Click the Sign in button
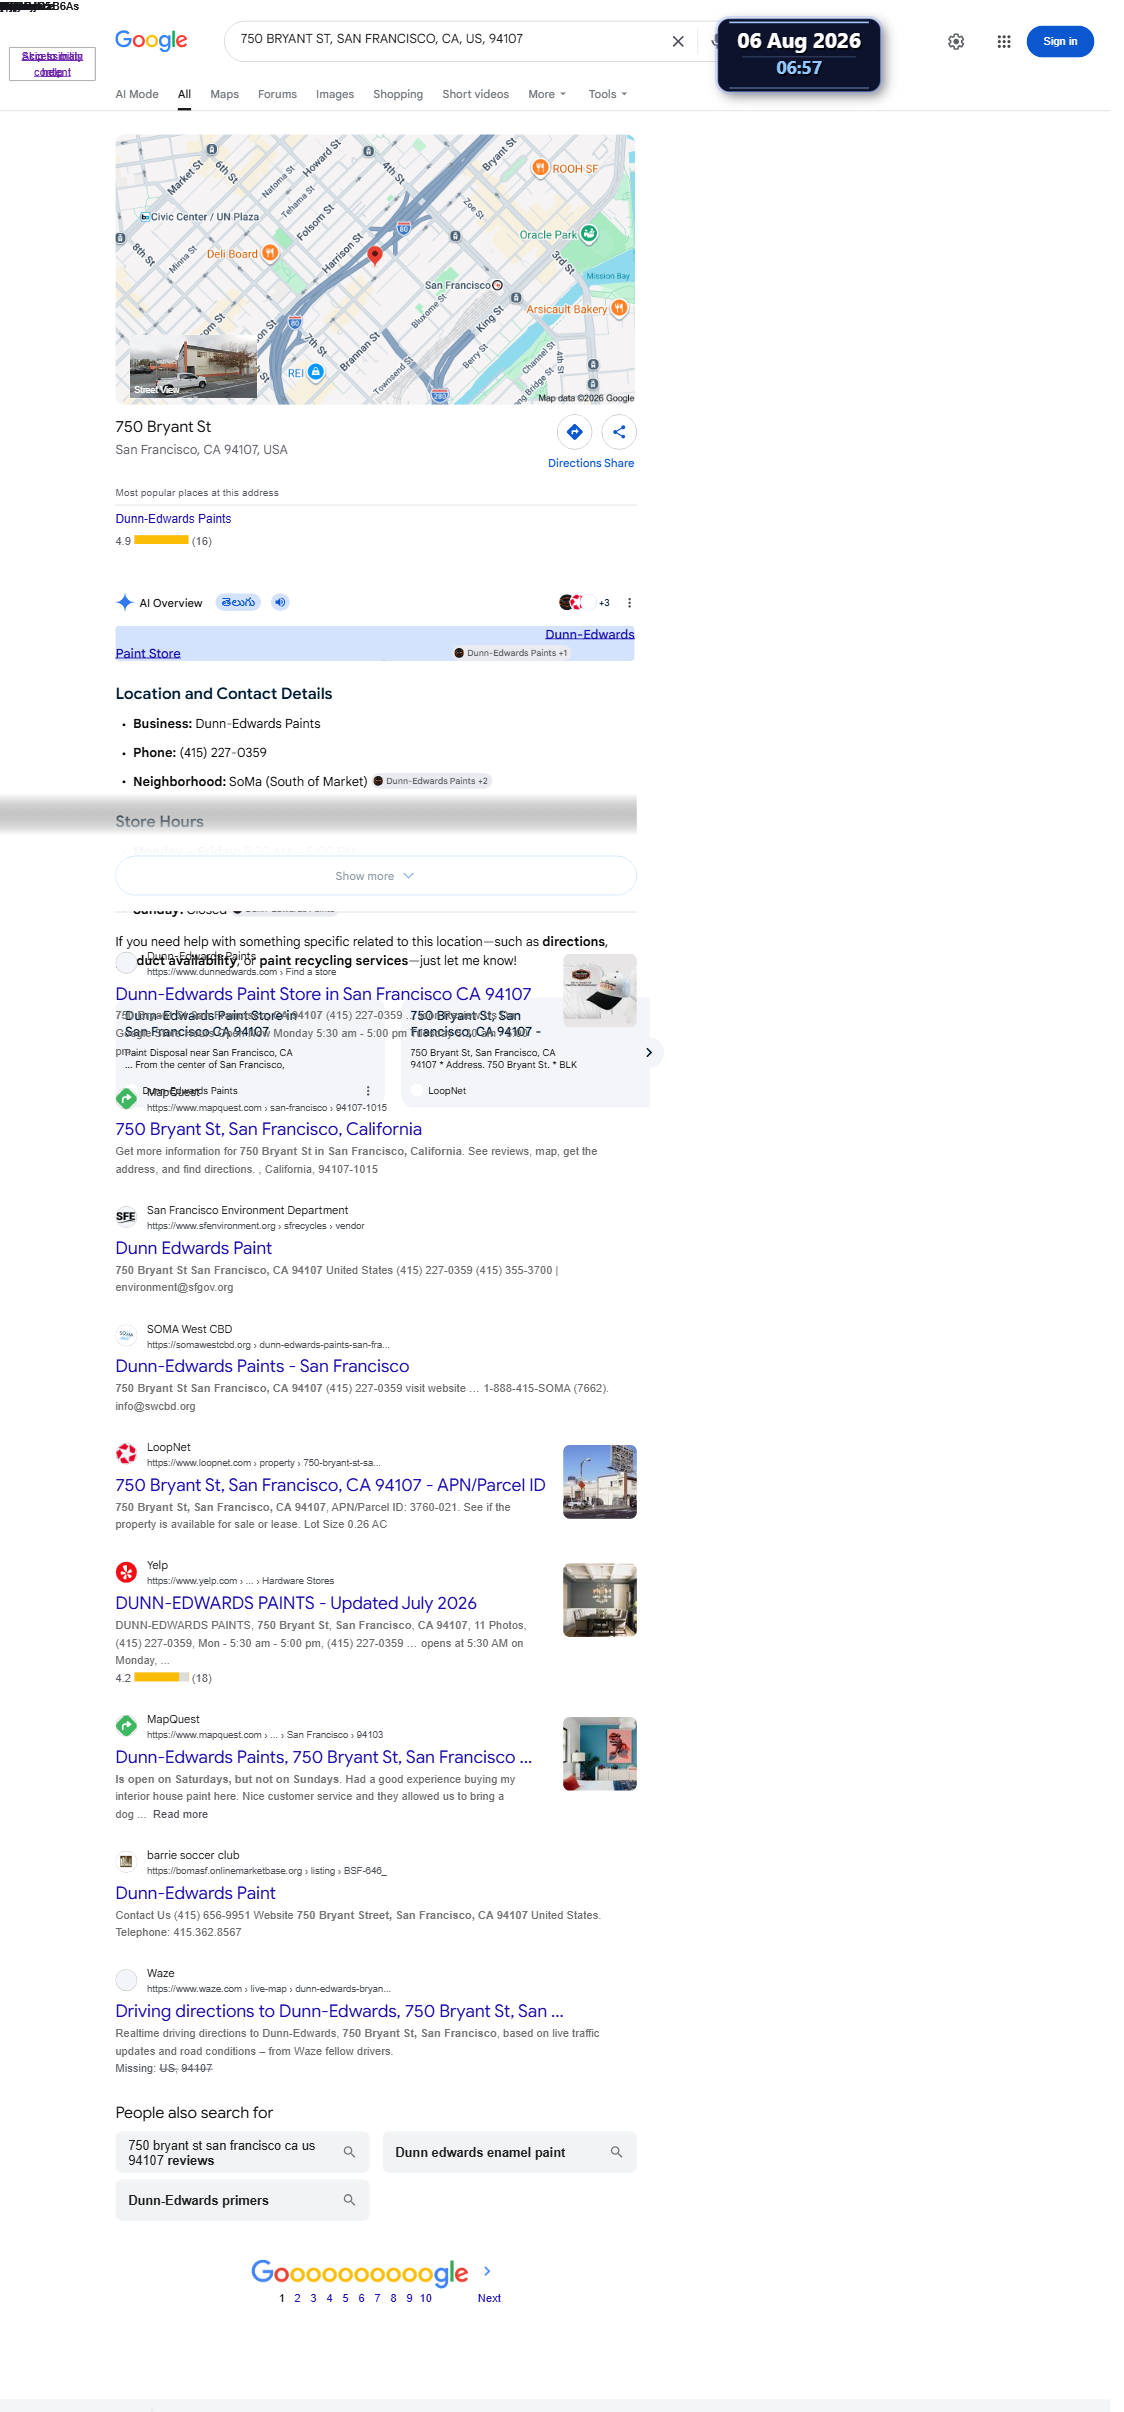 click(1060, 41)
